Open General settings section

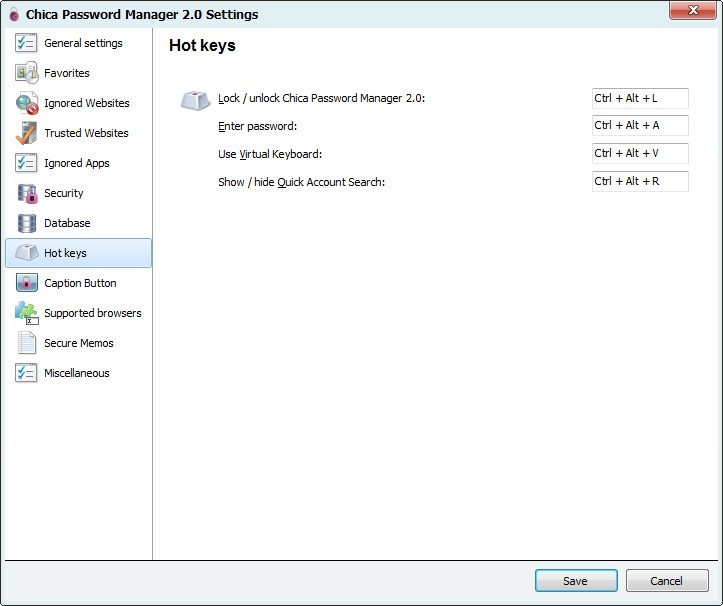coord(83,43)
